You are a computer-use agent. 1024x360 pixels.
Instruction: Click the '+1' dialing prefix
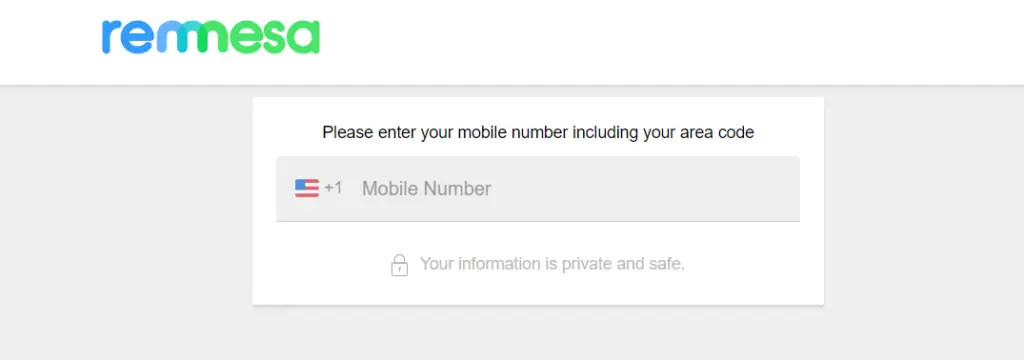pos(333,188)
